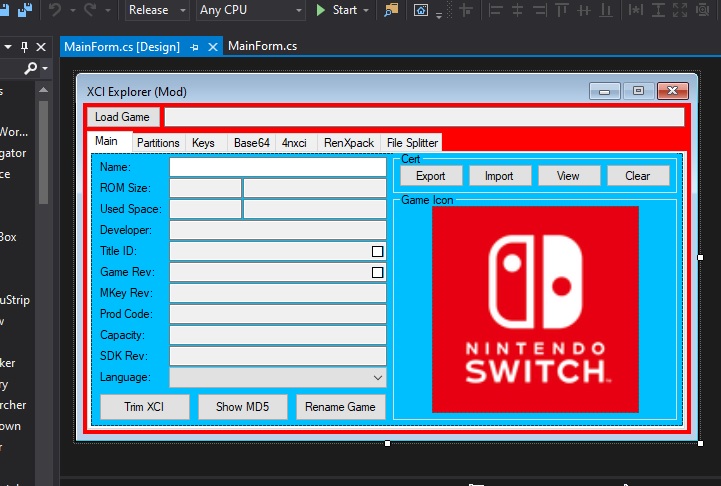The image size is (721, 486).
Task: Pin the MainForm.cs [Design] tab
Action: click(x=194, y=47)
